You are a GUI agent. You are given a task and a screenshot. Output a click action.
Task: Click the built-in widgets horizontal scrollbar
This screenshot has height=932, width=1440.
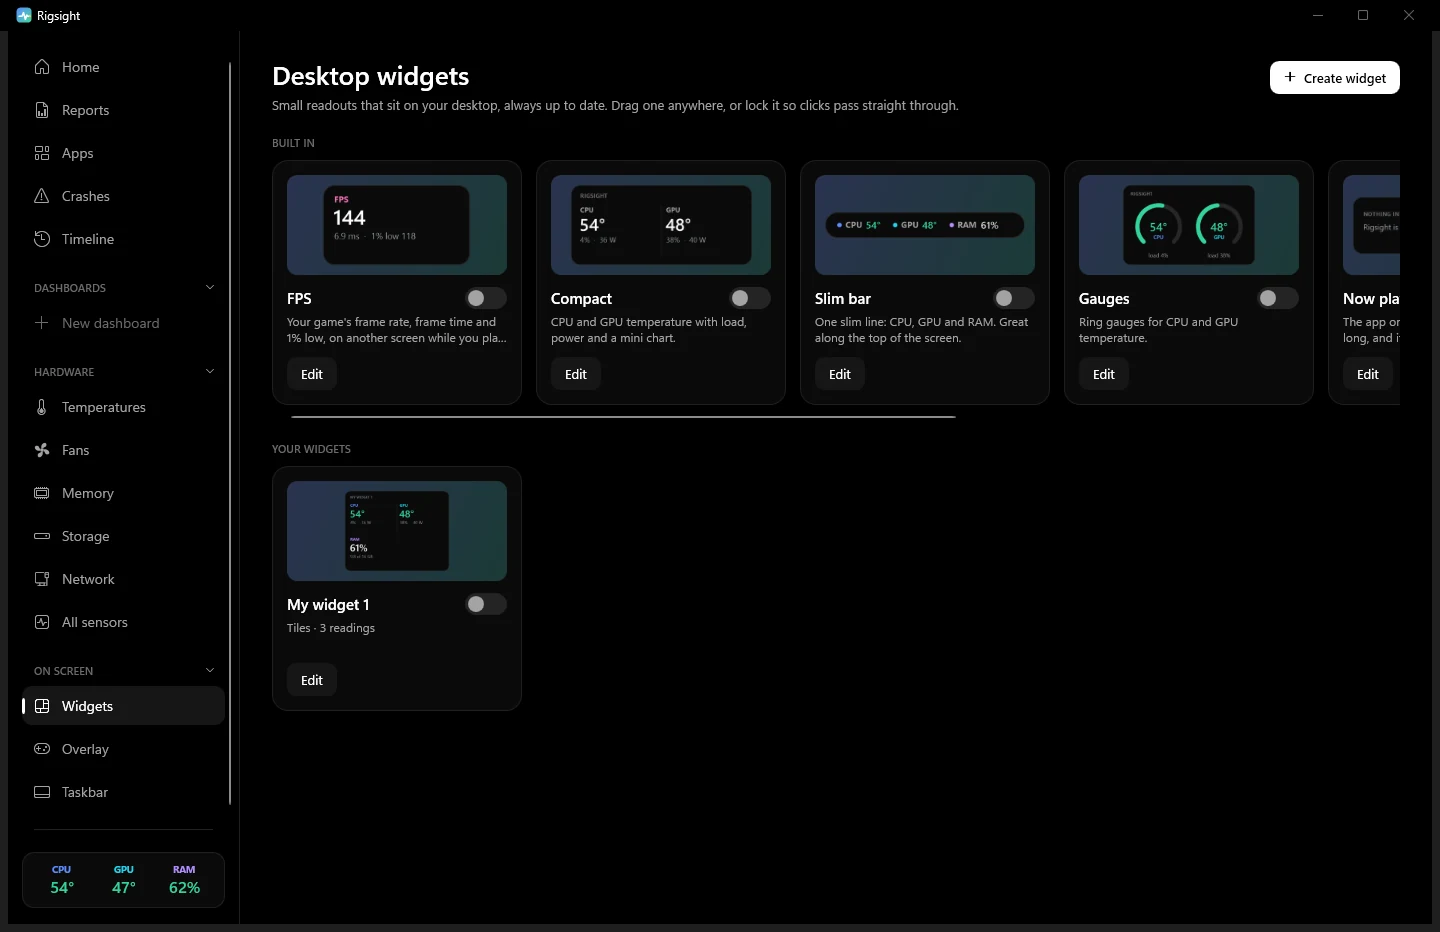(624, 416)
